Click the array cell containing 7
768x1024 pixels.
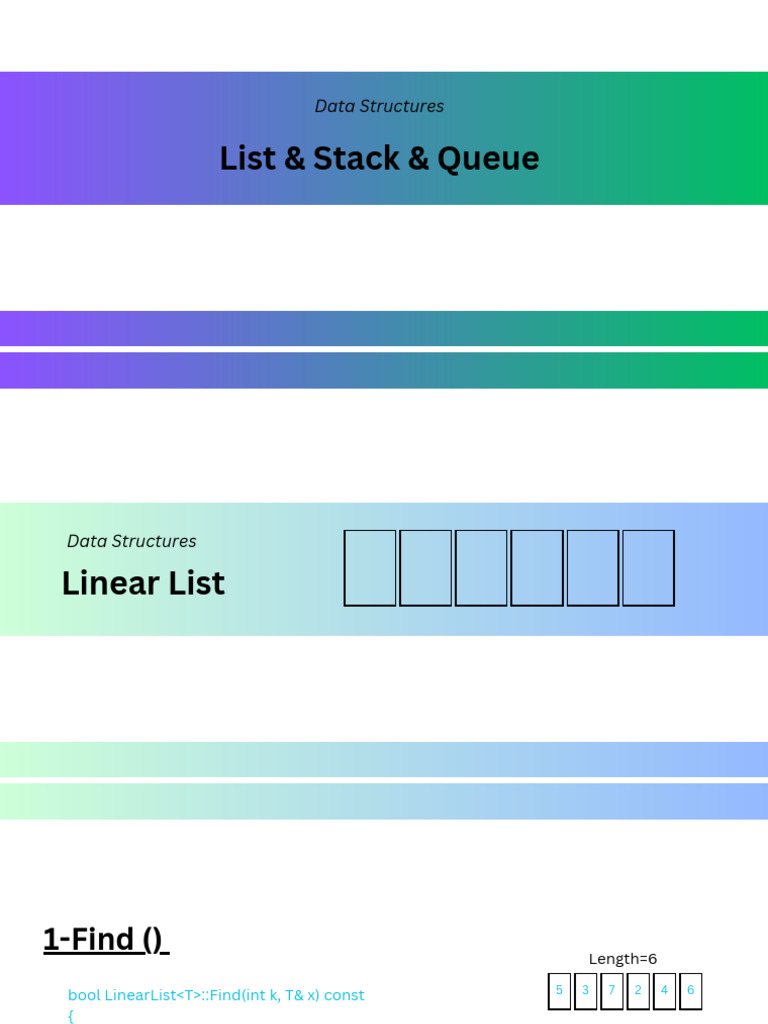(611, 991)
